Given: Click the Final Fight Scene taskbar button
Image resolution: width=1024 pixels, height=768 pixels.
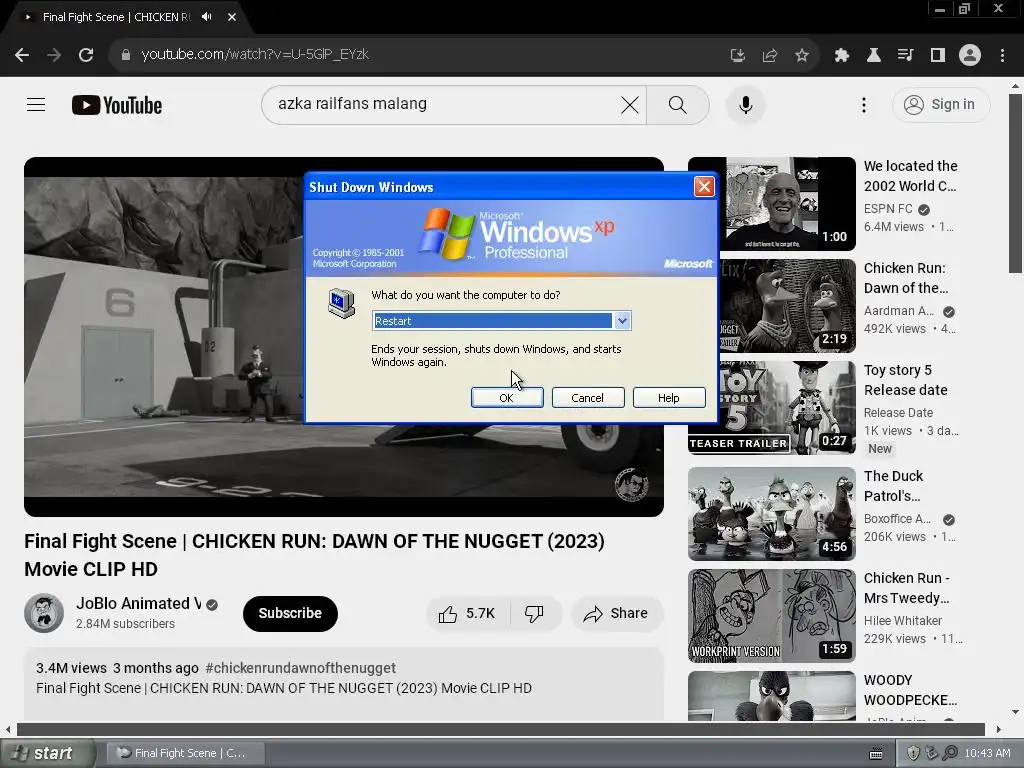Looking at the screenshot, I should [185, 754].
